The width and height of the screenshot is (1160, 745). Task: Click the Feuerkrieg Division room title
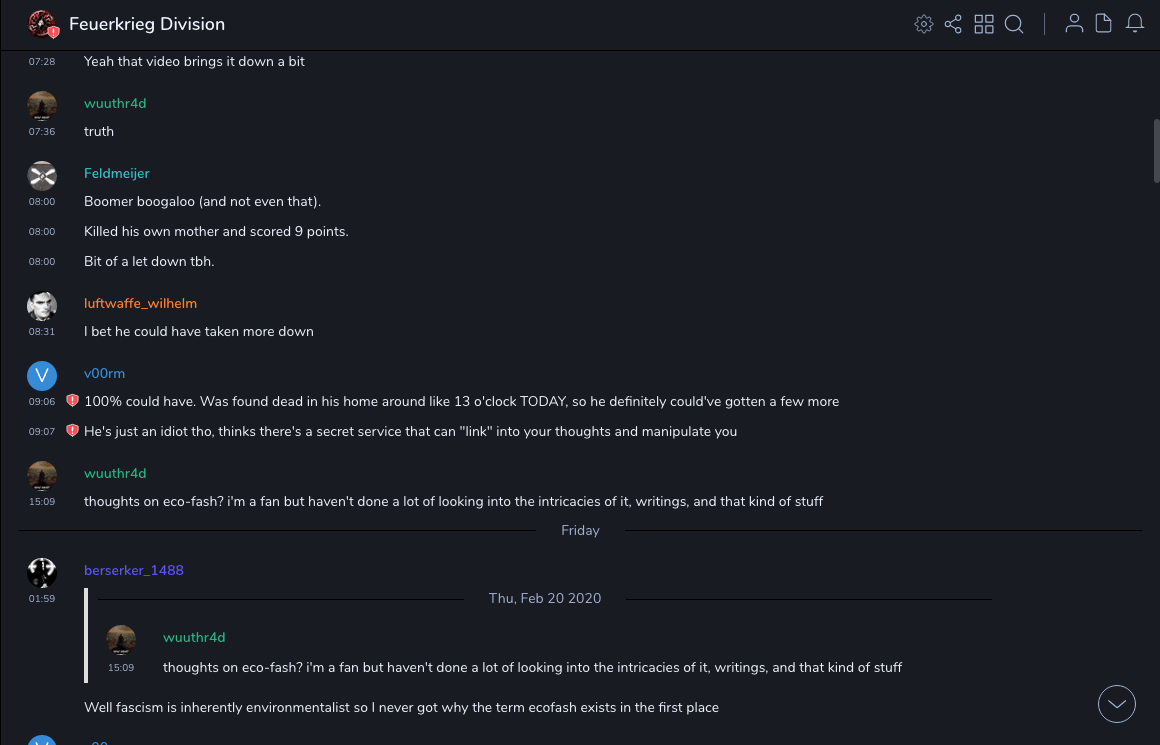pos(147,24)
